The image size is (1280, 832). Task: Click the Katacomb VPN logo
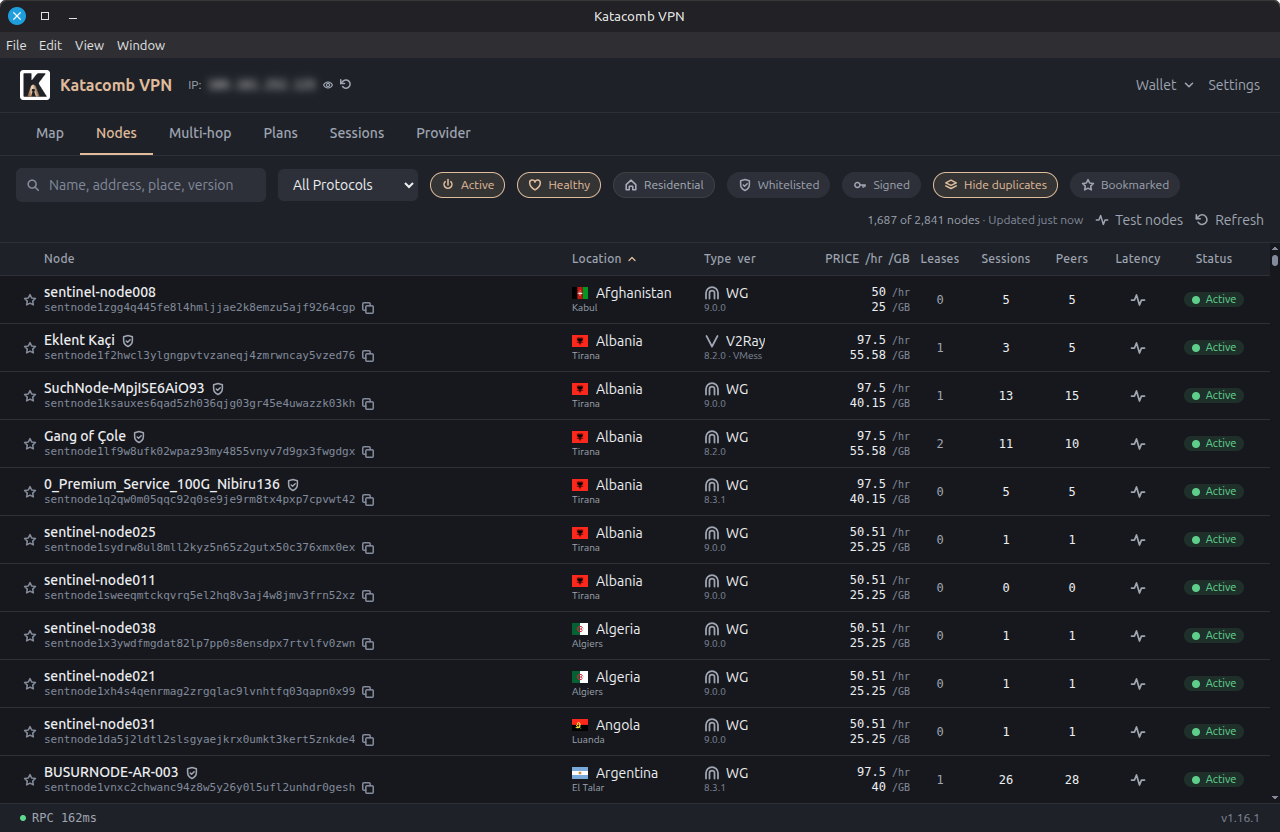[x=35, y=85]
